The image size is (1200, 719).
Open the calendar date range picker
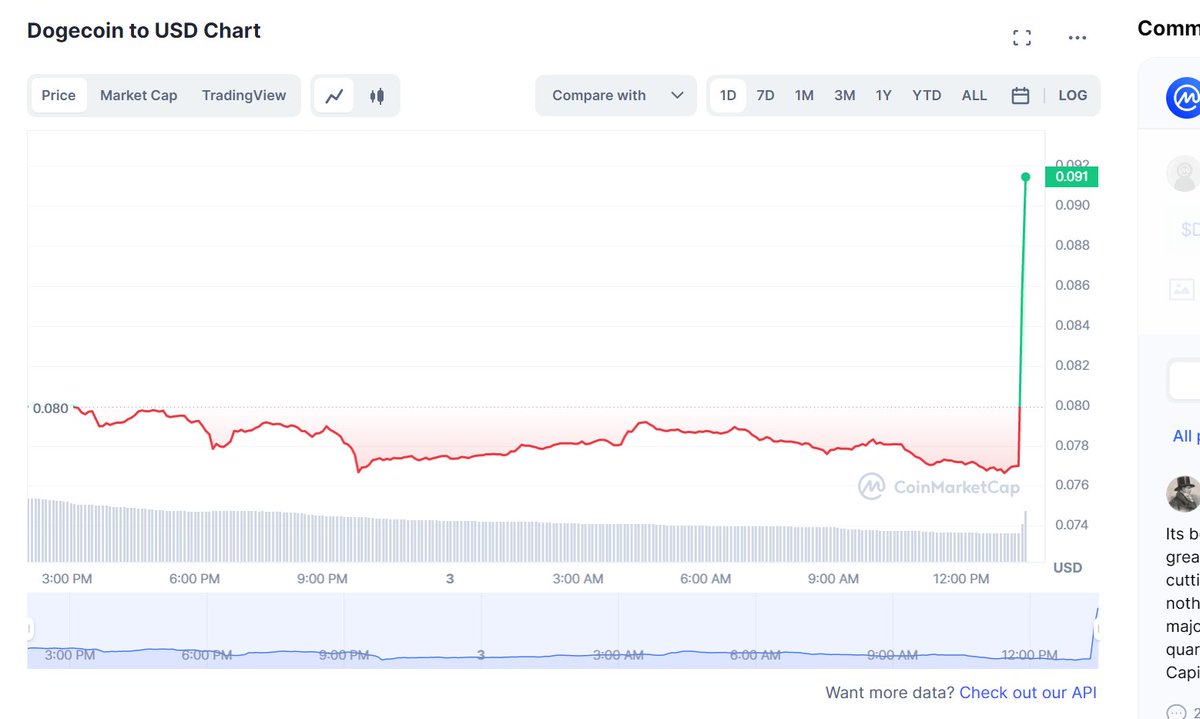click(1020, 96)
